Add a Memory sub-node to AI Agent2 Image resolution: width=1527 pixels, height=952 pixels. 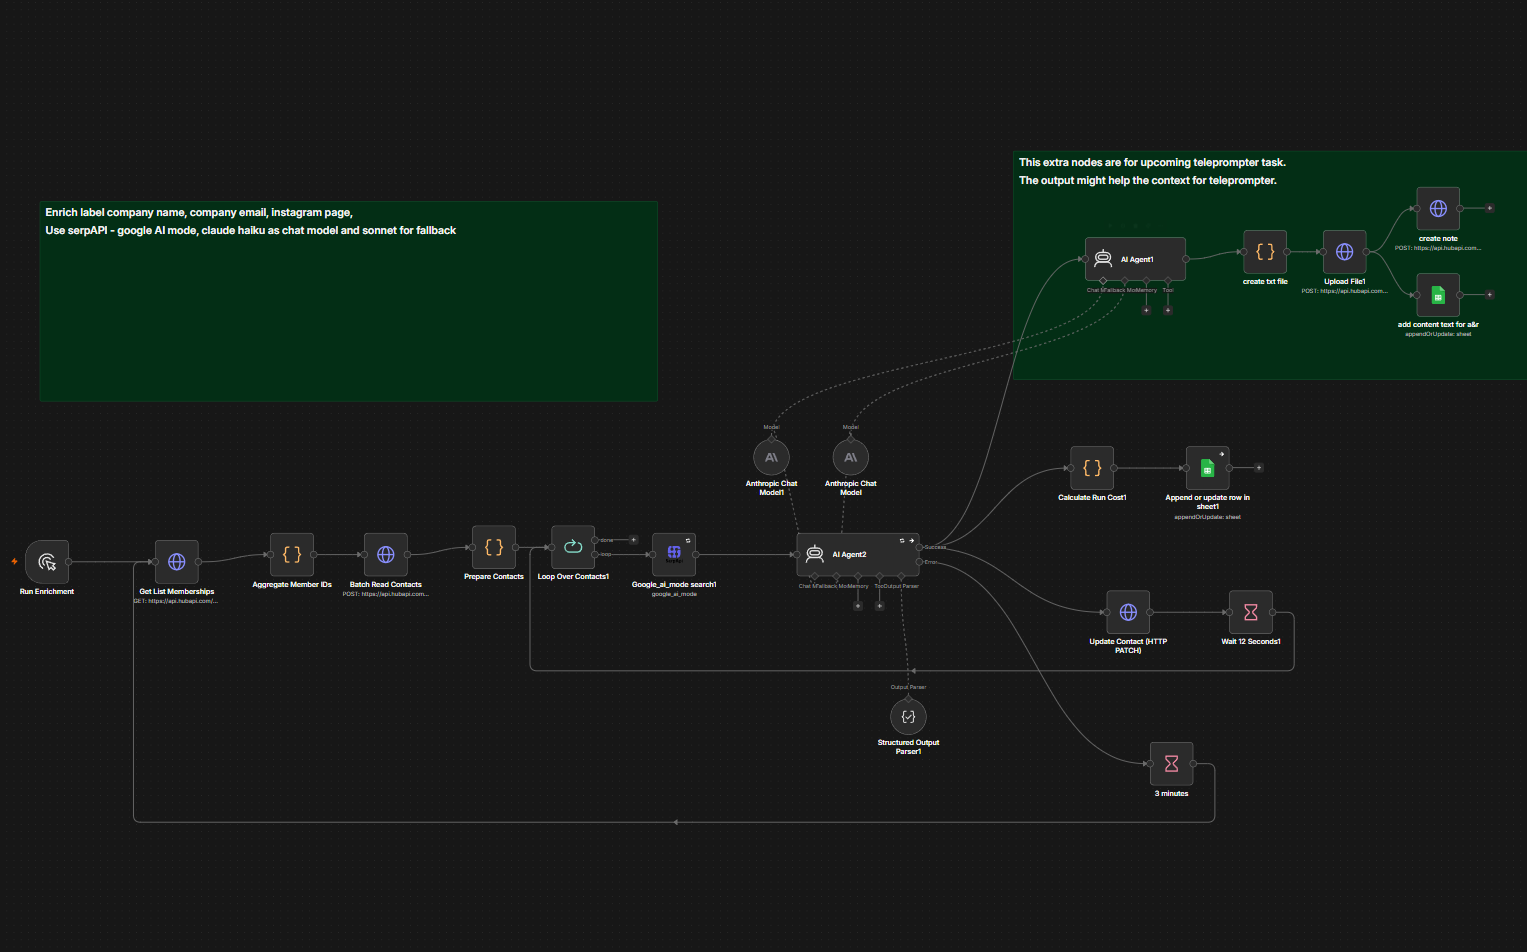point(858,606)
